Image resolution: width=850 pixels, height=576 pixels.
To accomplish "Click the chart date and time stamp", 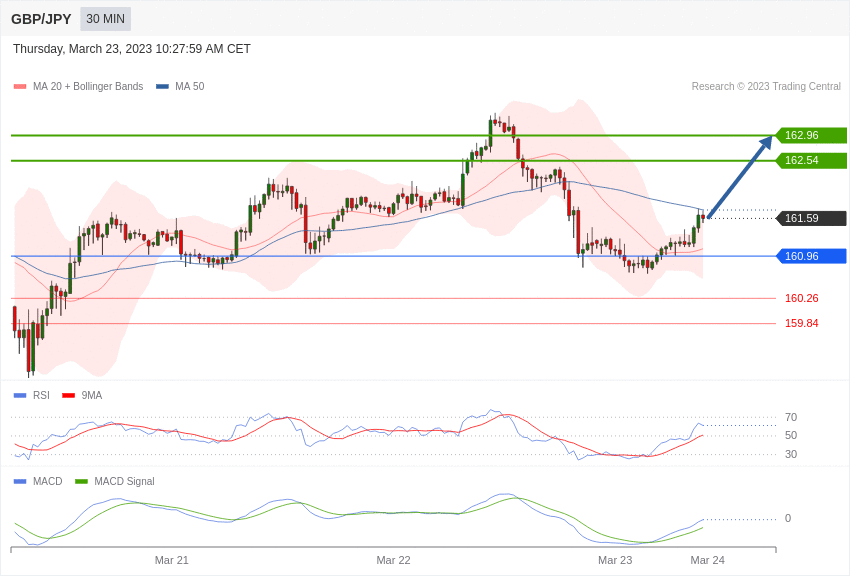I will pyautogui.click(x=132, y=49).
